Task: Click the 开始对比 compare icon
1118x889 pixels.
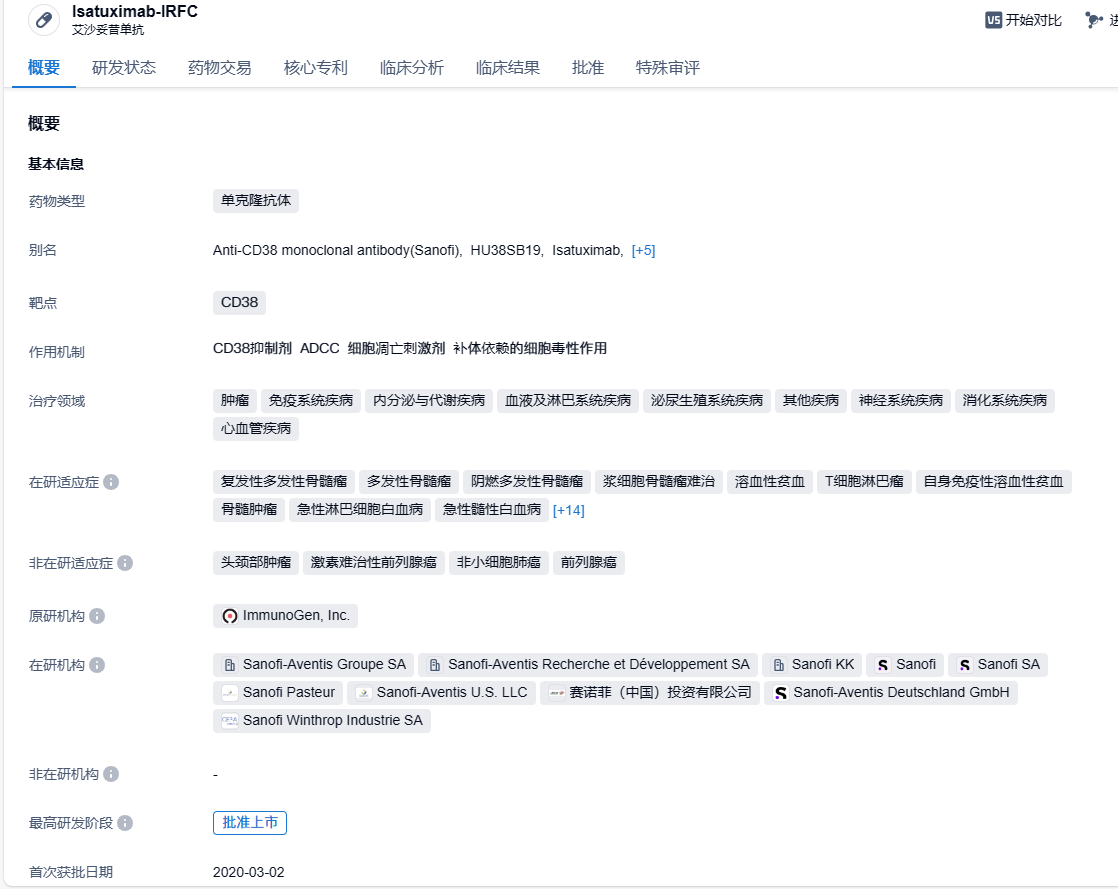Action: click(993, 20)
